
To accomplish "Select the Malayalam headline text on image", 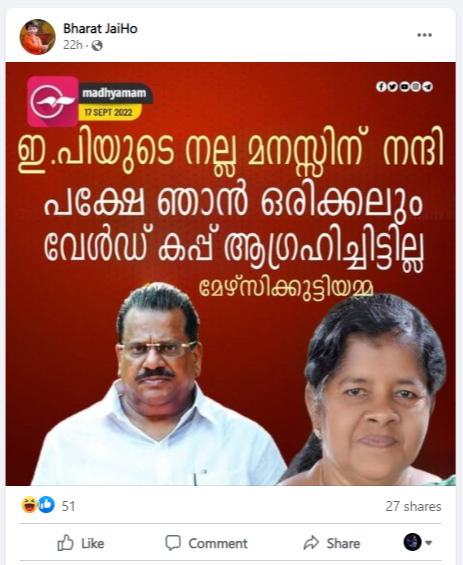I will coord(231,199).
